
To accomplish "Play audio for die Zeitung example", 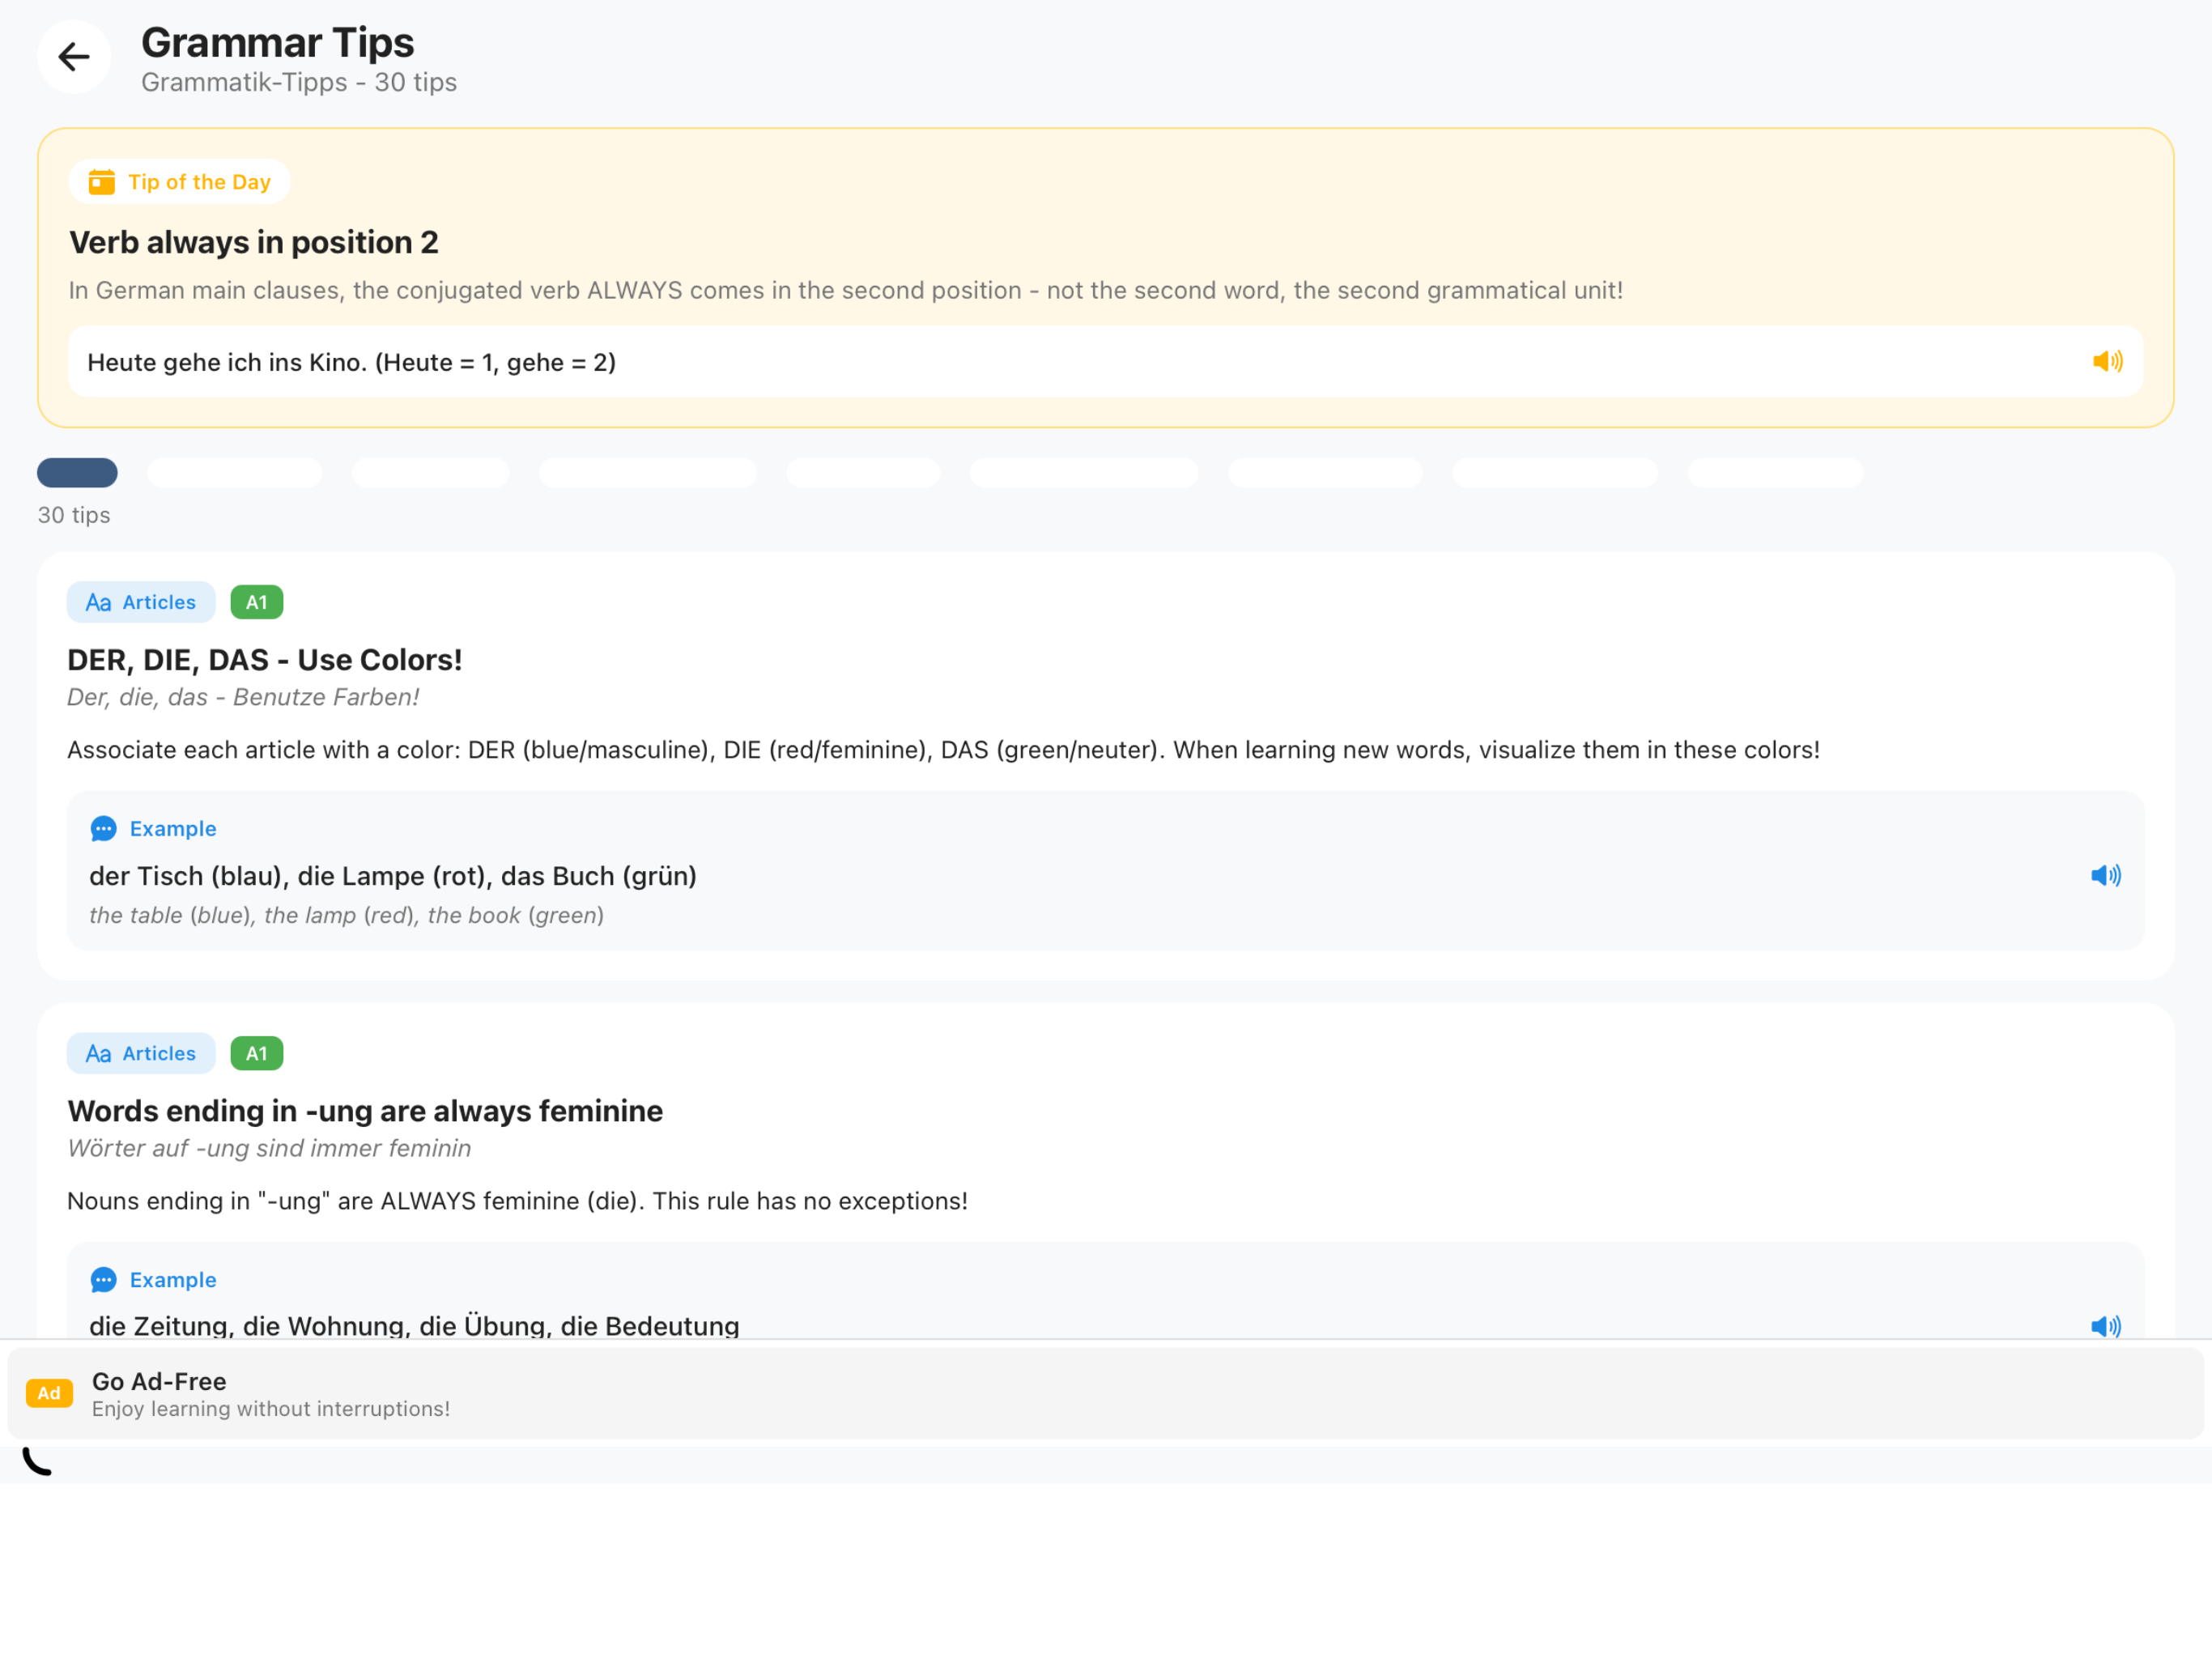I will pyautogui.click(x=2105, y=1326).
